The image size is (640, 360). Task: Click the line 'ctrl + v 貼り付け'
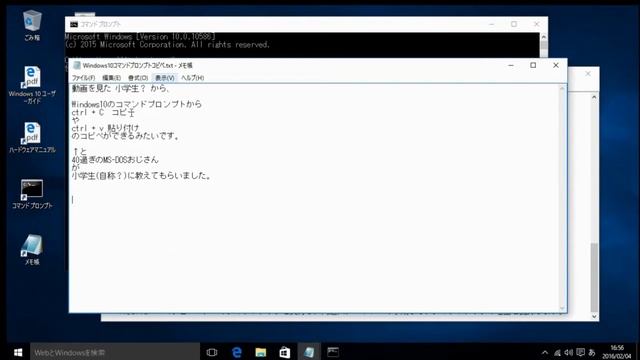[x=105, y=128]
